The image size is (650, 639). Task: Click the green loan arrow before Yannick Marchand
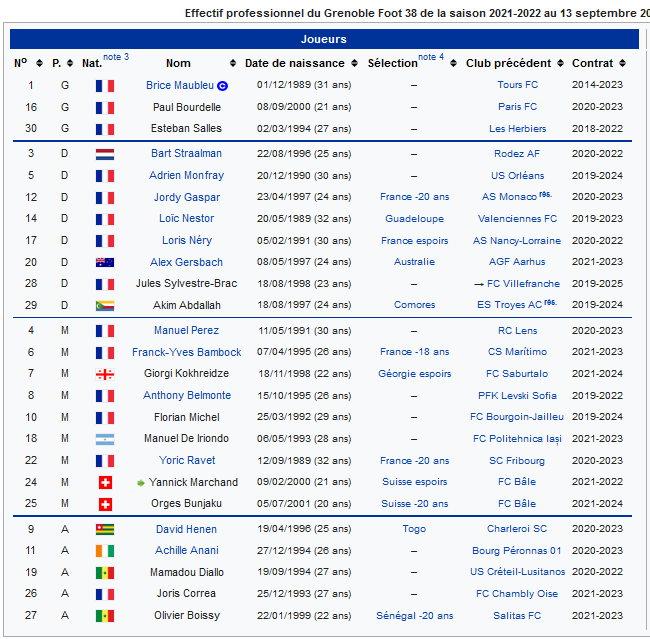[x=141, y=483]
